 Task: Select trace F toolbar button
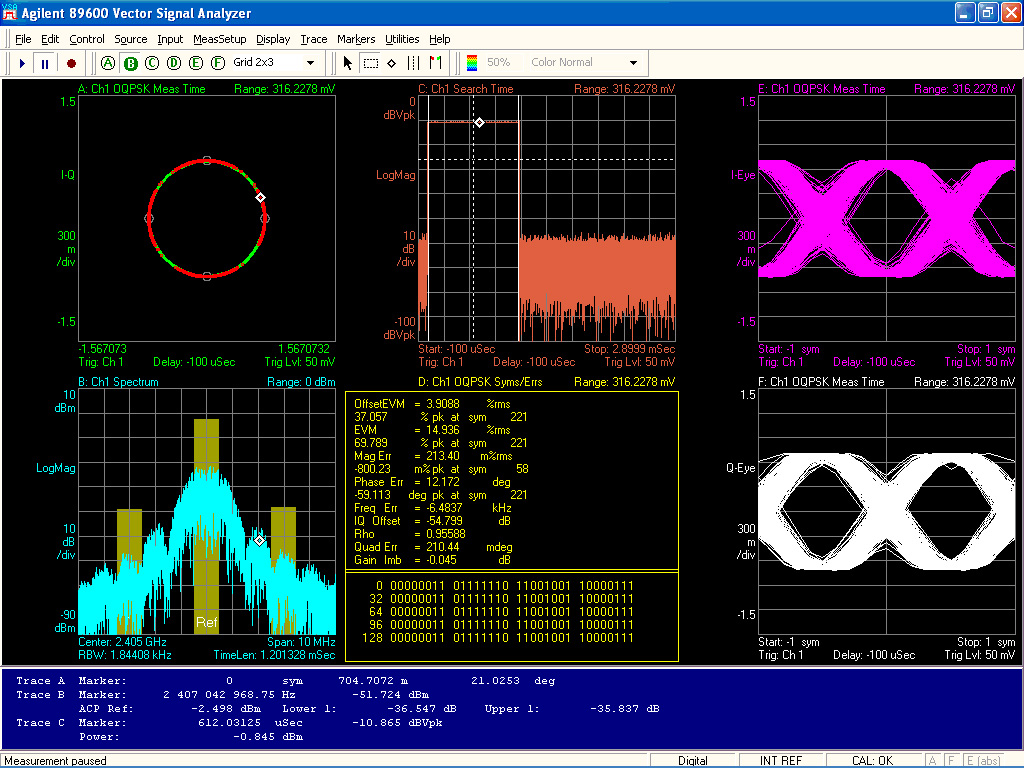click(x=218, y=63)
